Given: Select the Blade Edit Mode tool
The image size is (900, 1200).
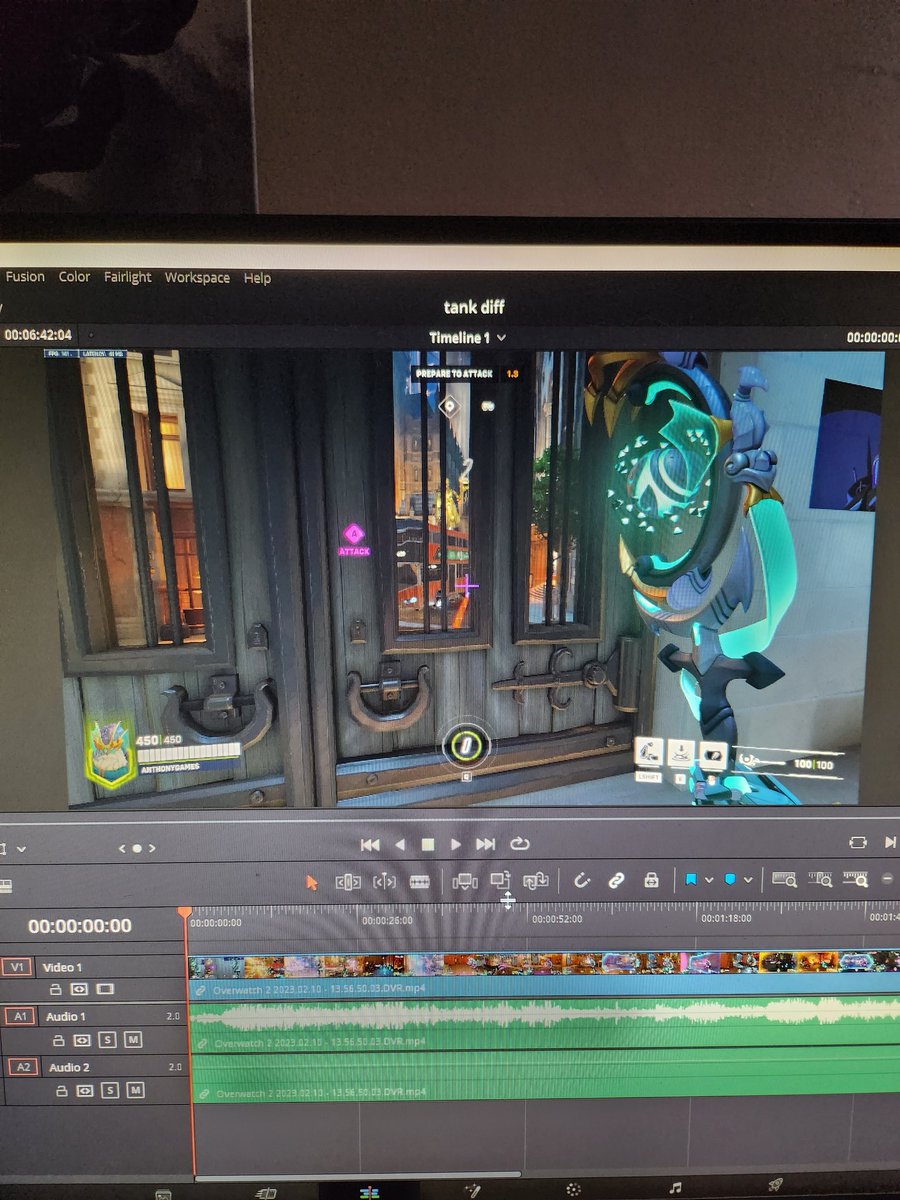Looking at the screenshot, I should tap(420, 882).
